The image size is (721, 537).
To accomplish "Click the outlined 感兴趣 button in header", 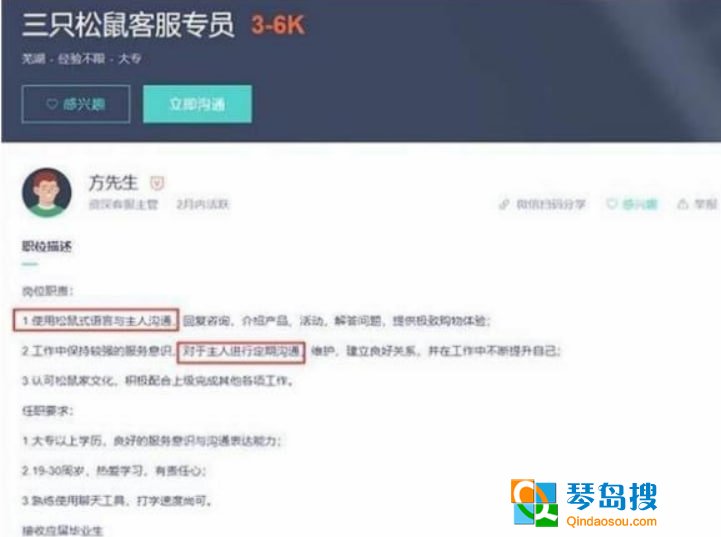I will pyautogui.click(x=76, y=104).
